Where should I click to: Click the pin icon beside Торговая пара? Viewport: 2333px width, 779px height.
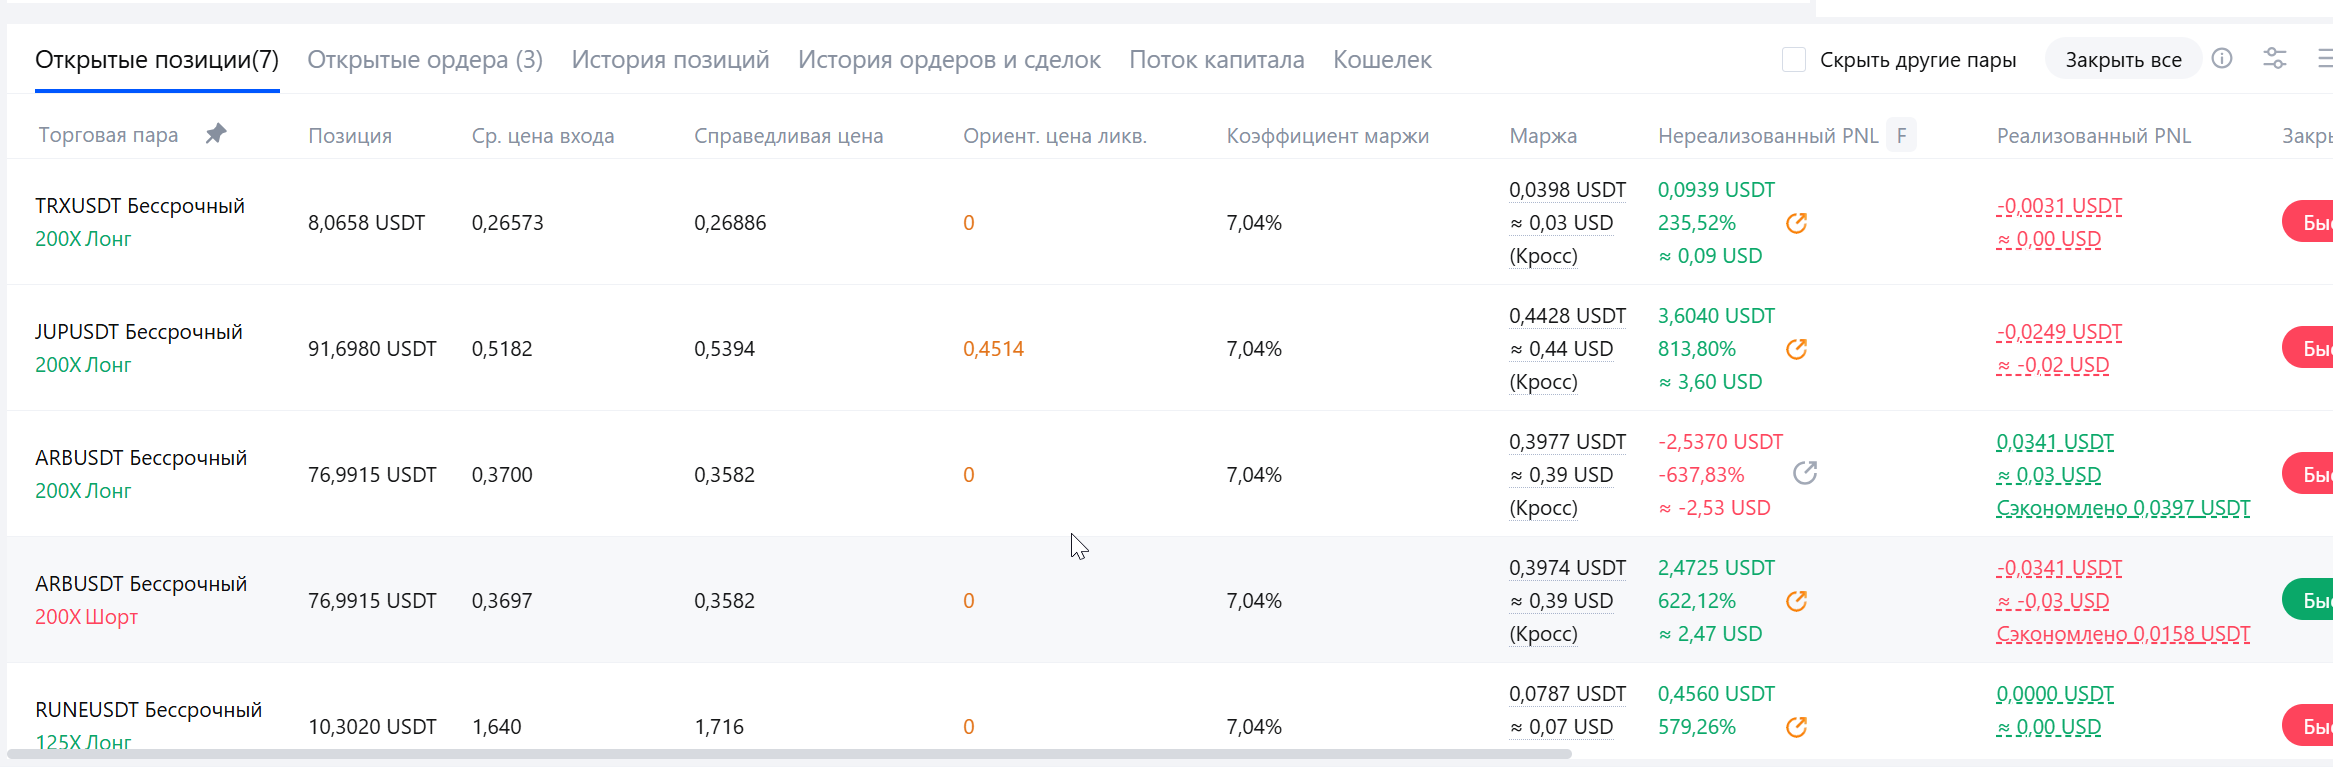pyautogui.click(x=216, y=134)
